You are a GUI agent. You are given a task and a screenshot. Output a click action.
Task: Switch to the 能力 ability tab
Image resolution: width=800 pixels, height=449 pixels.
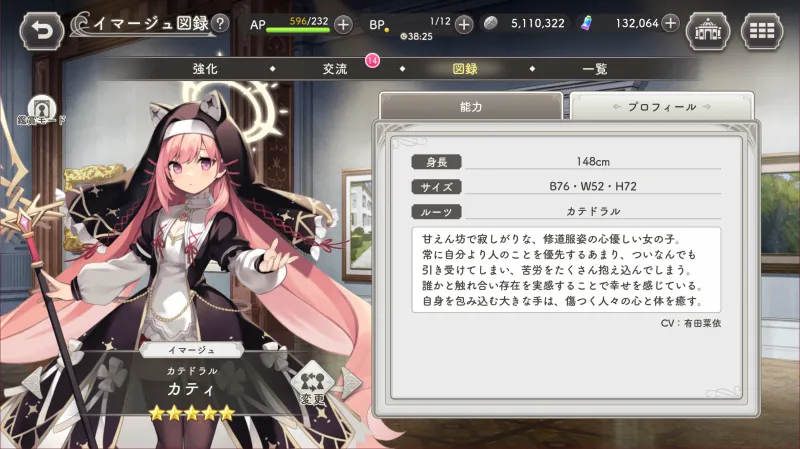471,106
